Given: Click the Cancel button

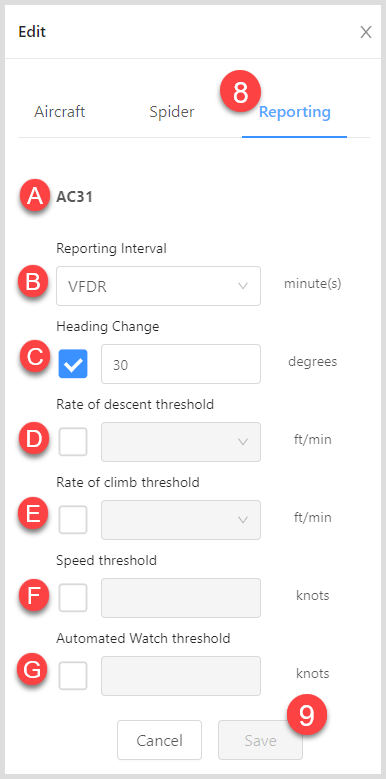Looking at the screenshot, I should [x=159, y=740].
